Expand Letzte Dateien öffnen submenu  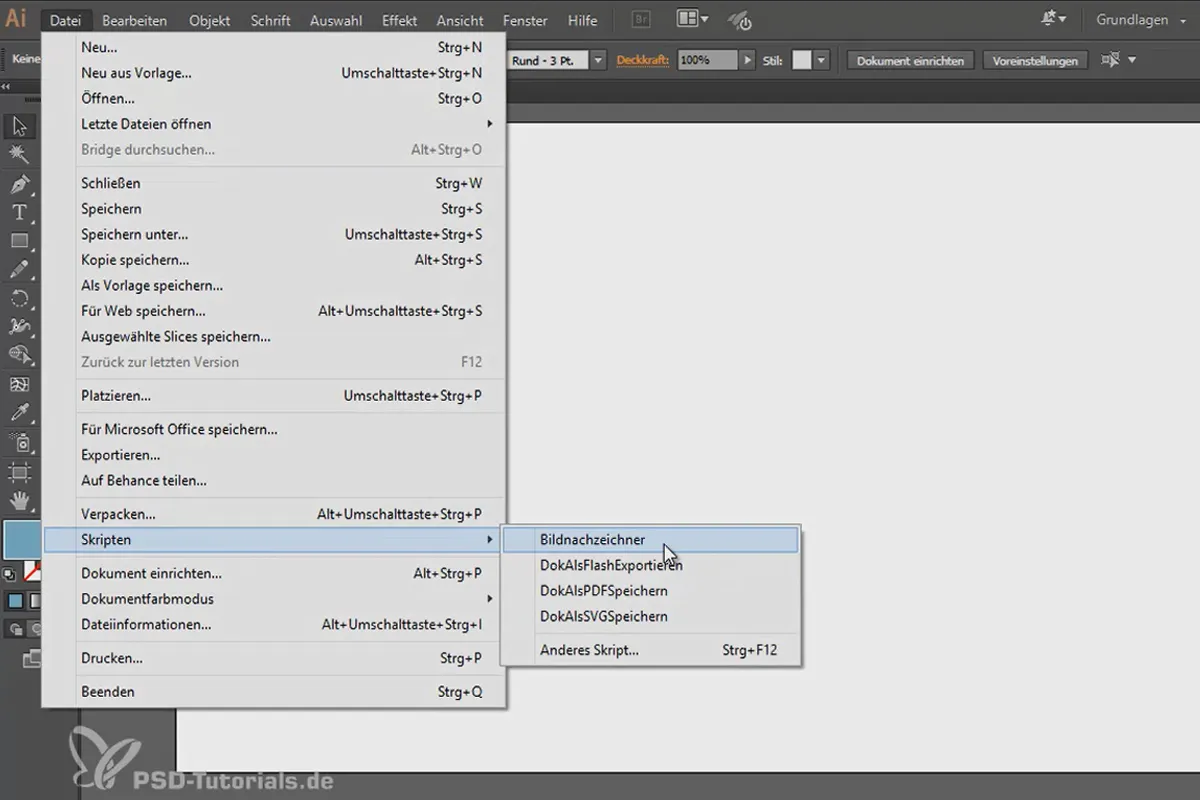[x=275, y=124]
